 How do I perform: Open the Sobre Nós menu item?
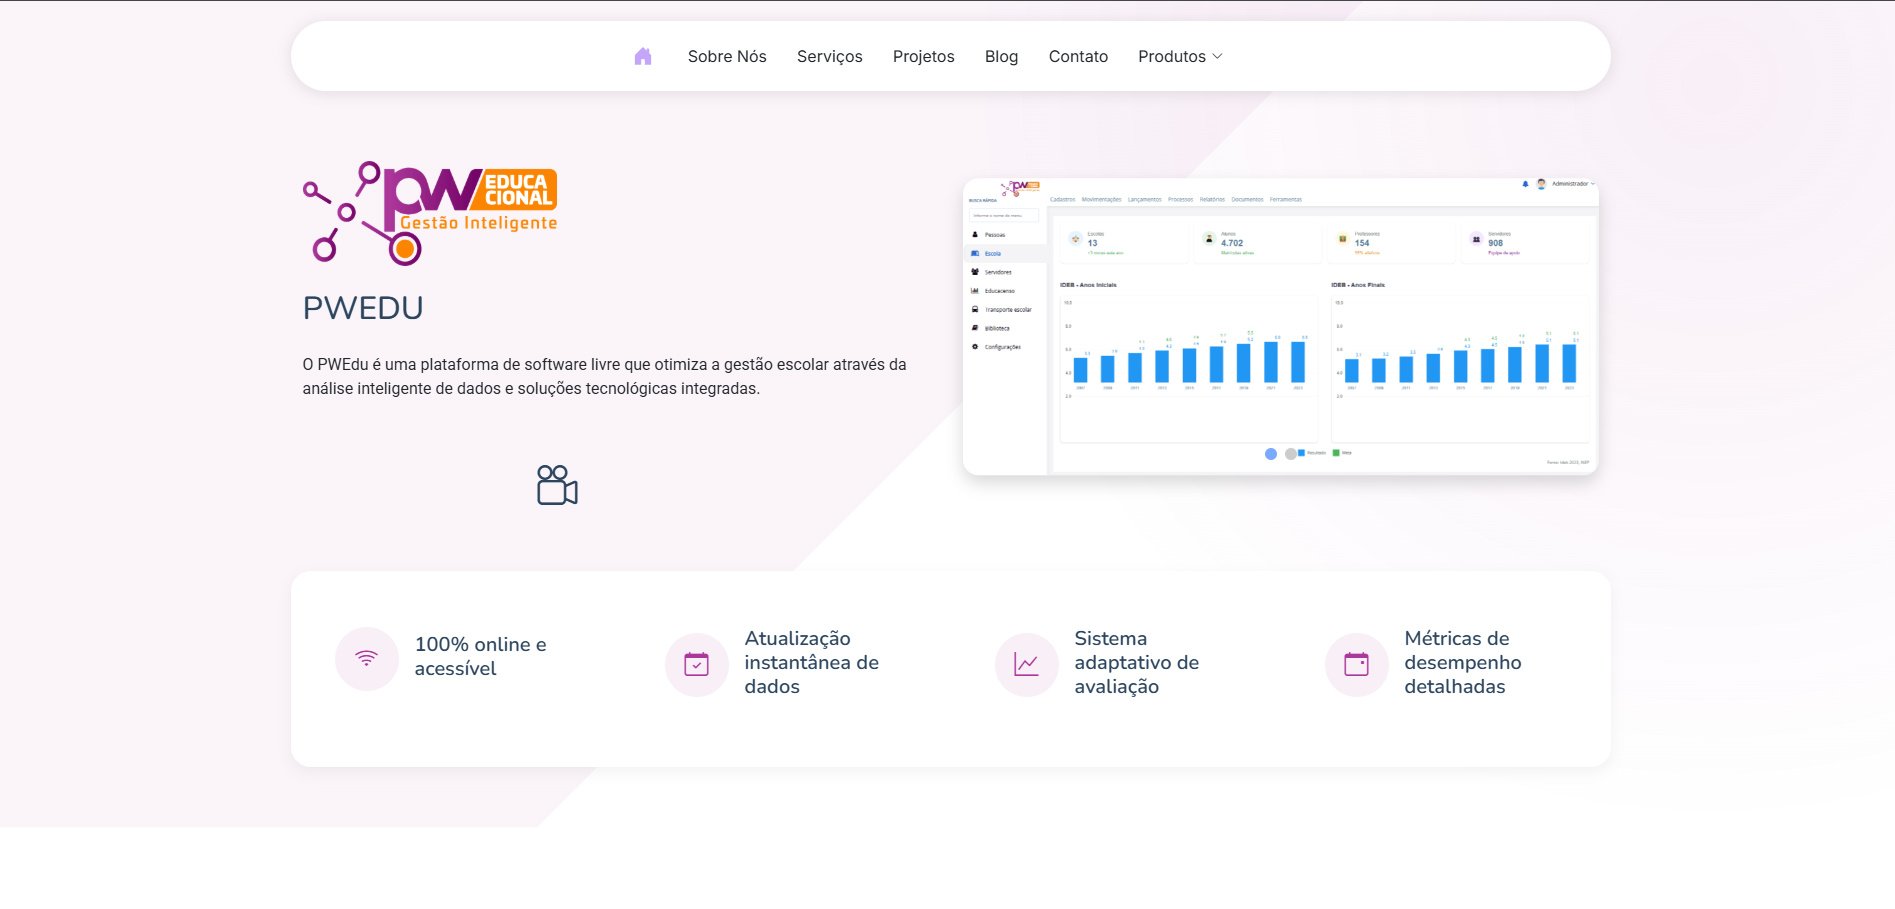(x=727, y=57)
